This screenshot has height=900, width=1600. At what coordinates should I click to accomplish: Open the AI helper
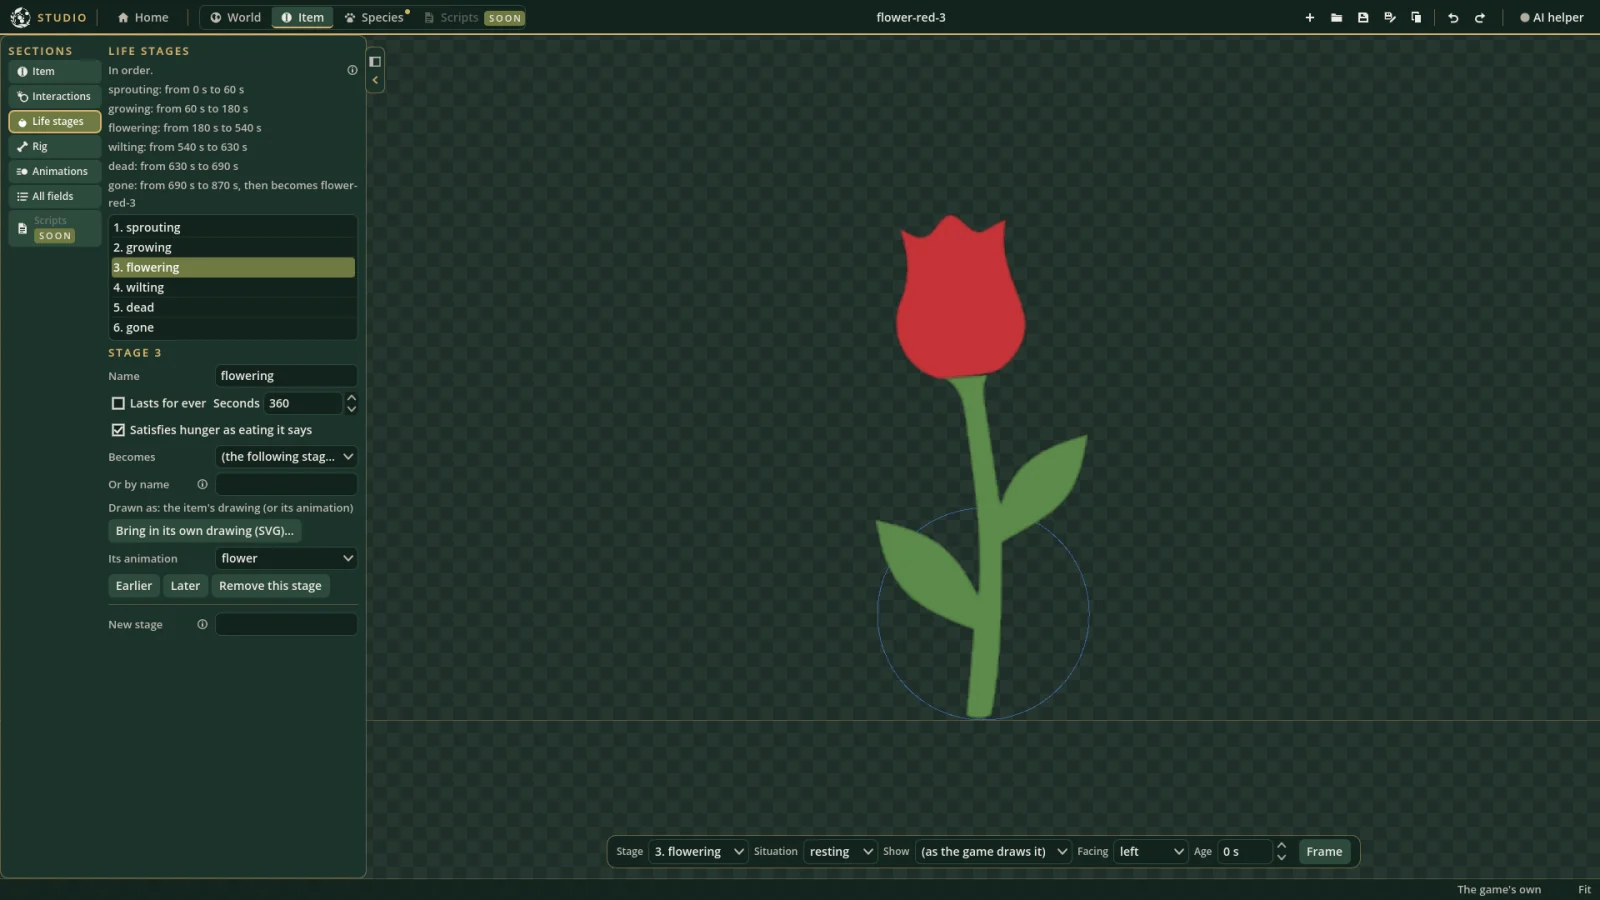[1551, 18]
